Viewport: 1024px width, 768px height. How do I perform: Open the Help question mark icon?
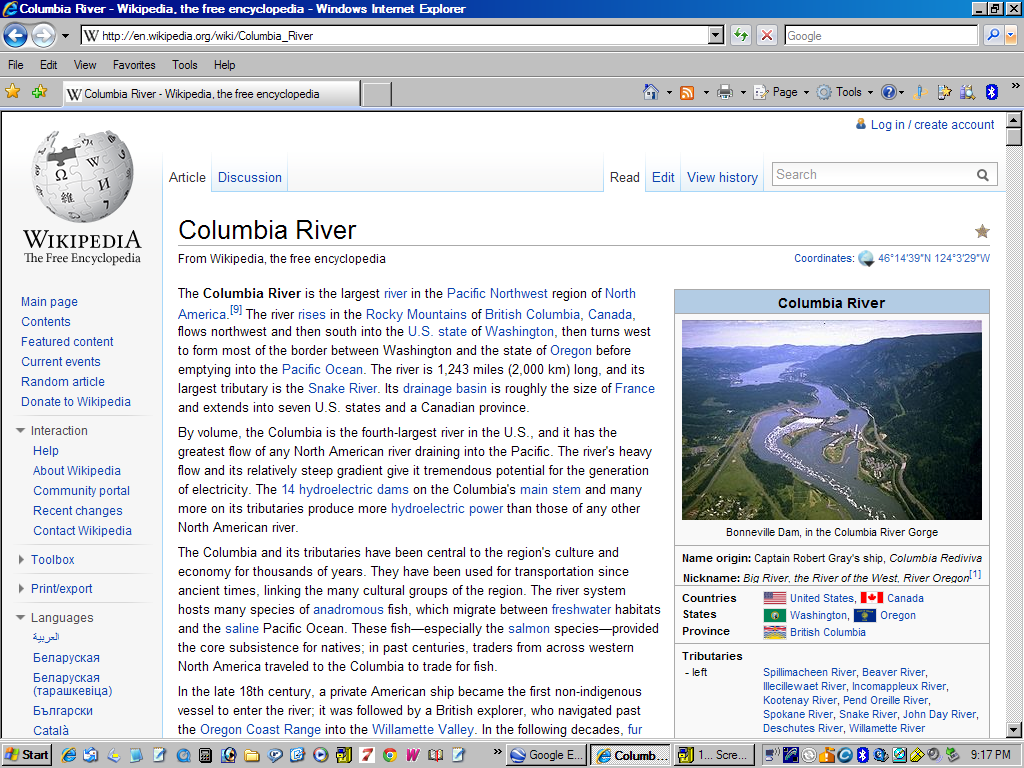[x=888, y=93]
